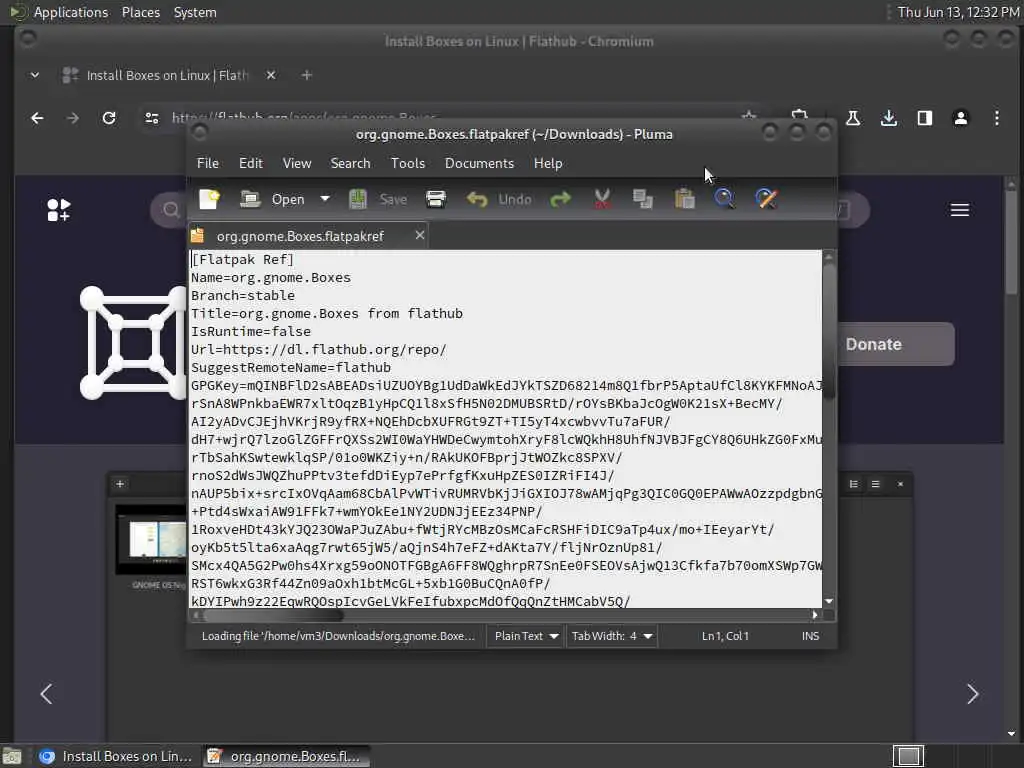Viewport: 1024px width, 768px height.
Task: Click the vertical scrollbar down arrow in Pluma
Action: click(x=829, y=601)
